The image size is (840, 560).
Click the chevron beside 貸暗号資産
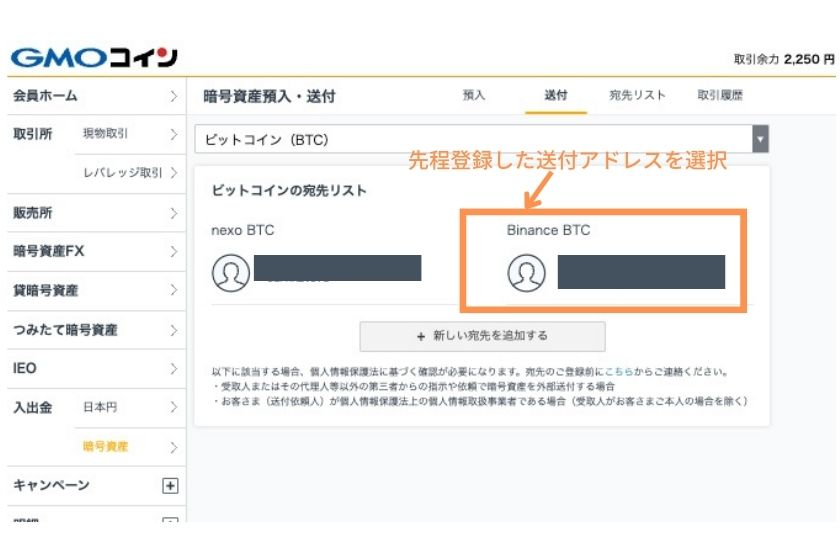174,290
